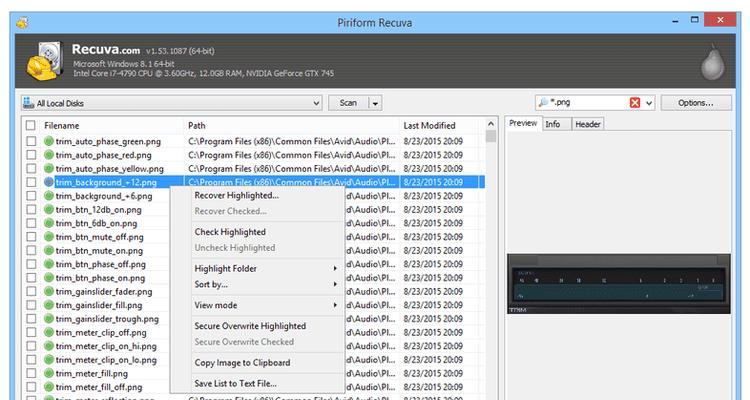Click status icon for trim_meter_clip_on_lo.png
The width and height of the screenshot is (750, 400).
pyautogui.click(x=48, y=359)
